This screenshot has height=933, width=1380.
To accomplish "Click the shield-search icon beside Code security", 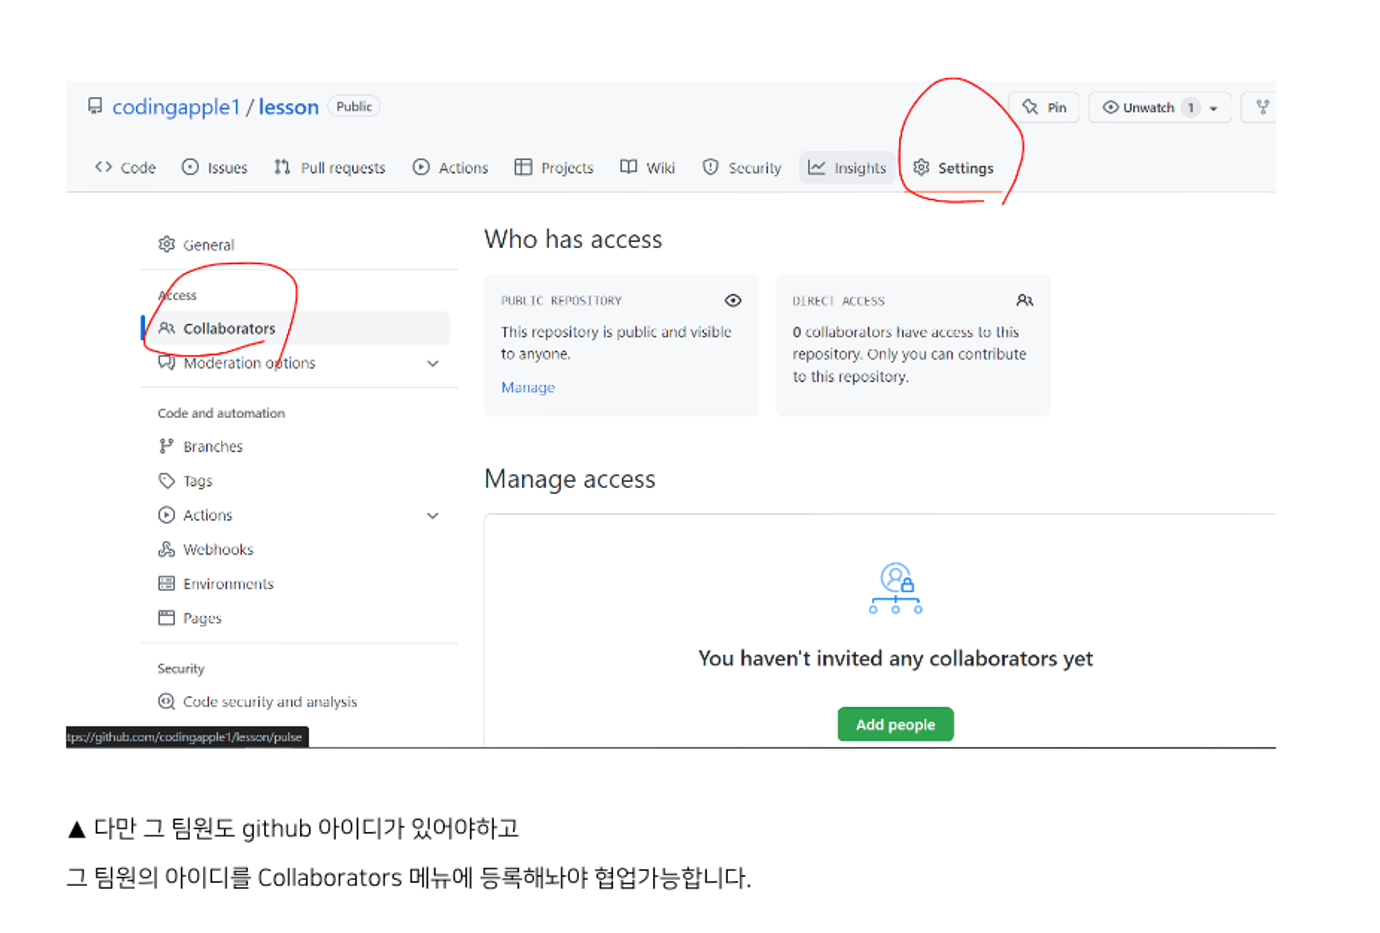I will coord(167,702).
